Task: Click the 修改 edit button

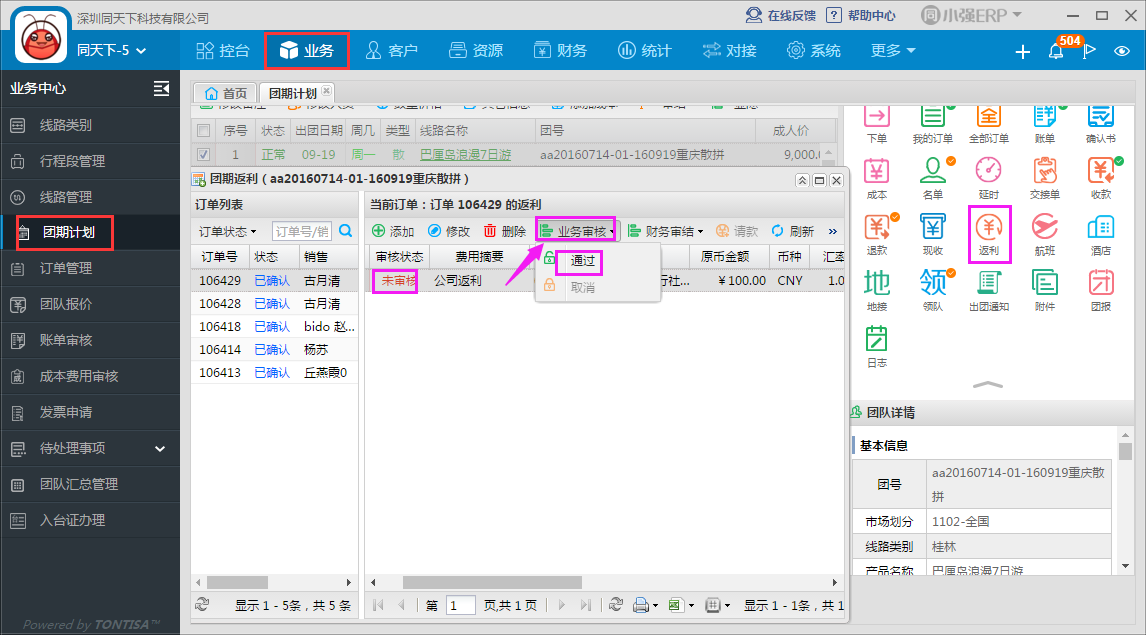Action: pos(449,232)
